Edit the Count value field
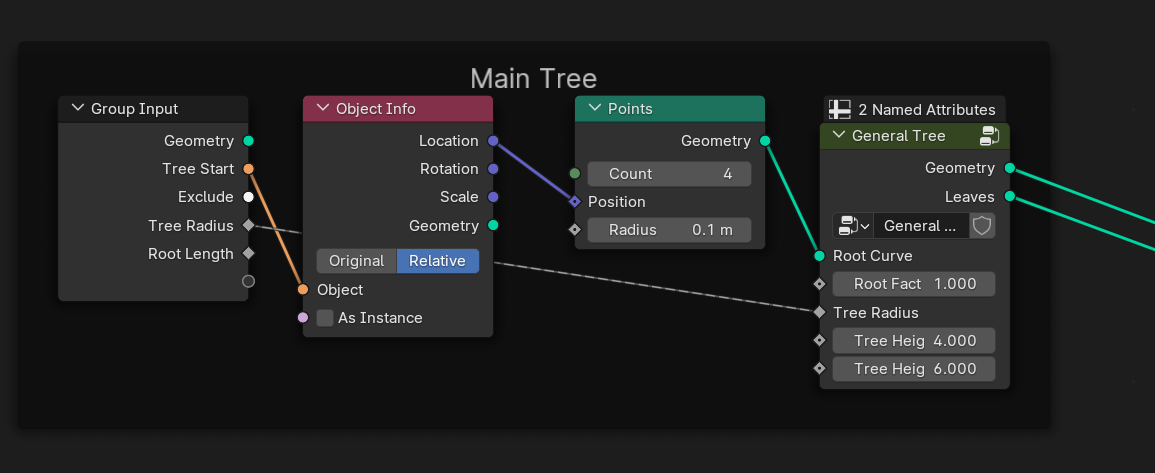Viewport: 1155px width, 473px height. [x=670, y=174]
